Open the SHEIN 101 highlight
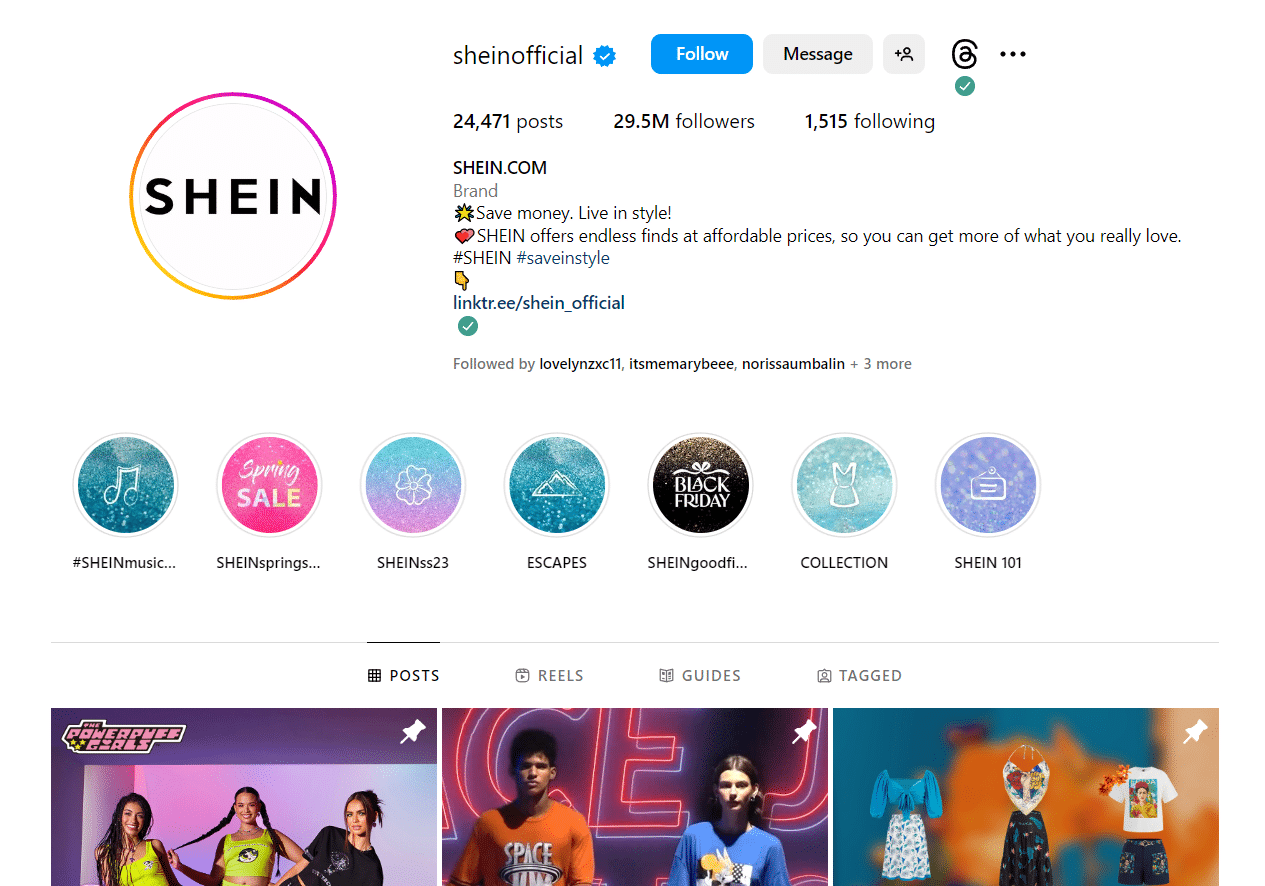This screenshot has width=1265, height=886. click(x=988, y=486)
